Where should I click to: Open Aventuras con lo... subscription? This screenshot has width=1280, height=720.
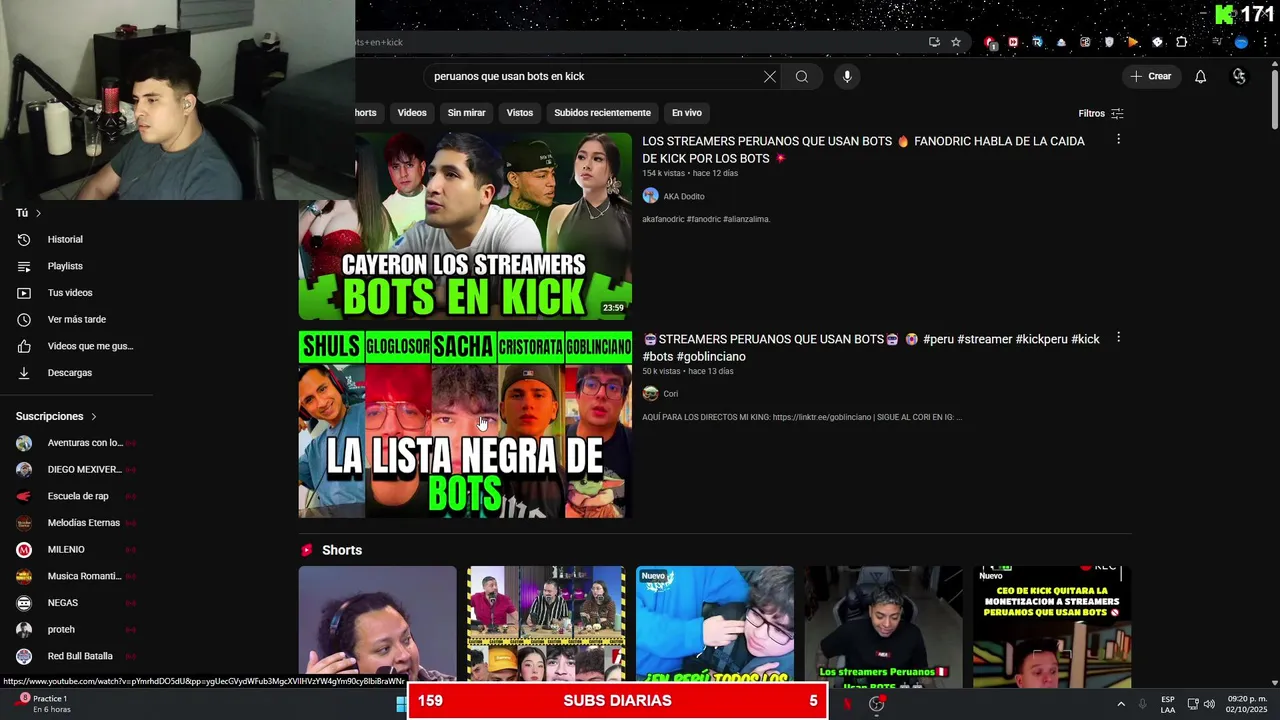[76, 443]
